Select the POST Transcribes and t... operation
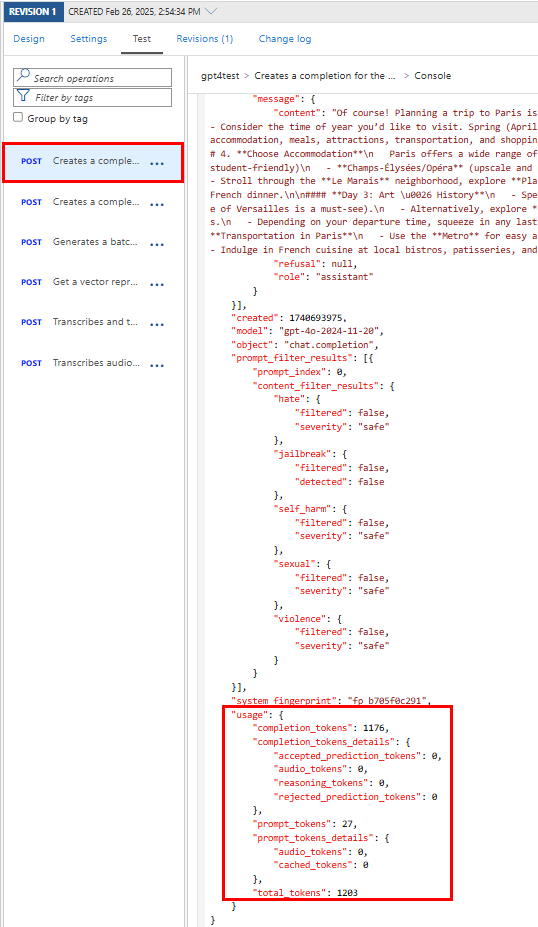 point(93,322)
